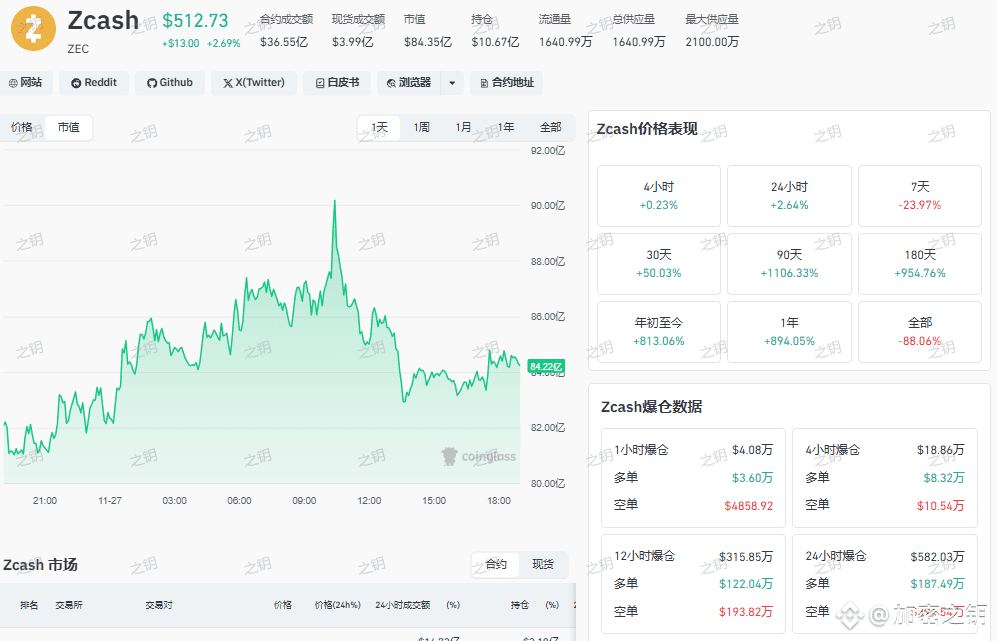997x641 pixels.
Task: Switch chart to 价格 view
Action: (x=22, y=127)
